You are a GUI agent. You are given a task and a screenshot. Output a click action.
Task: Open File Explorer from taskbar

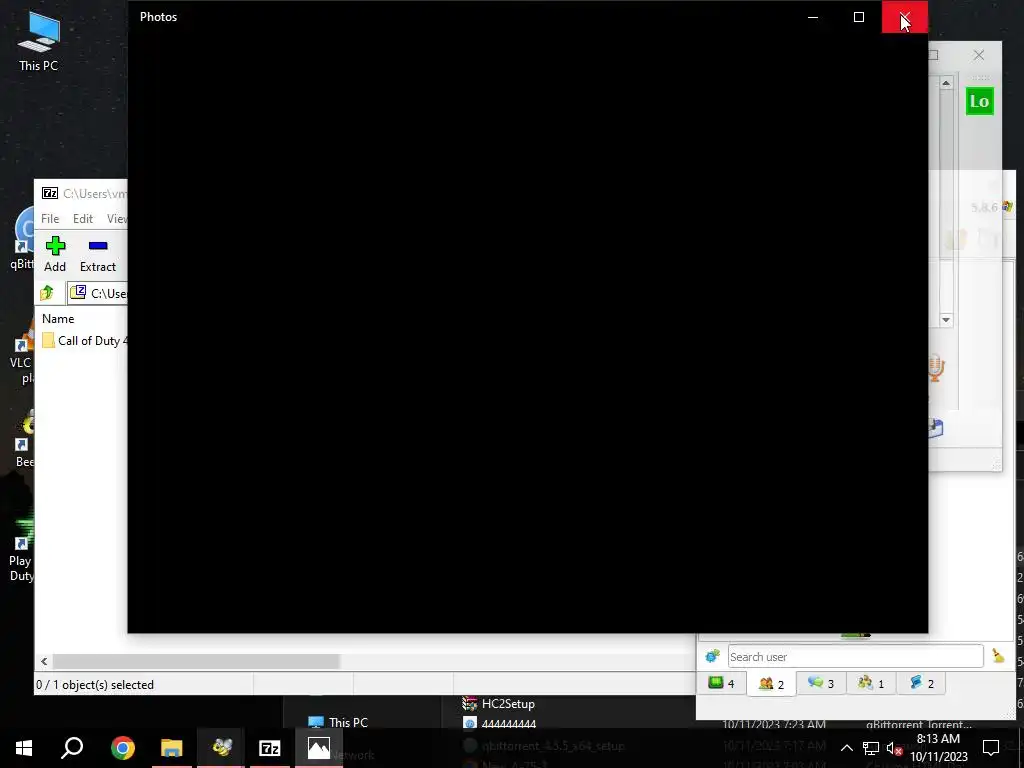click(172, 748)
